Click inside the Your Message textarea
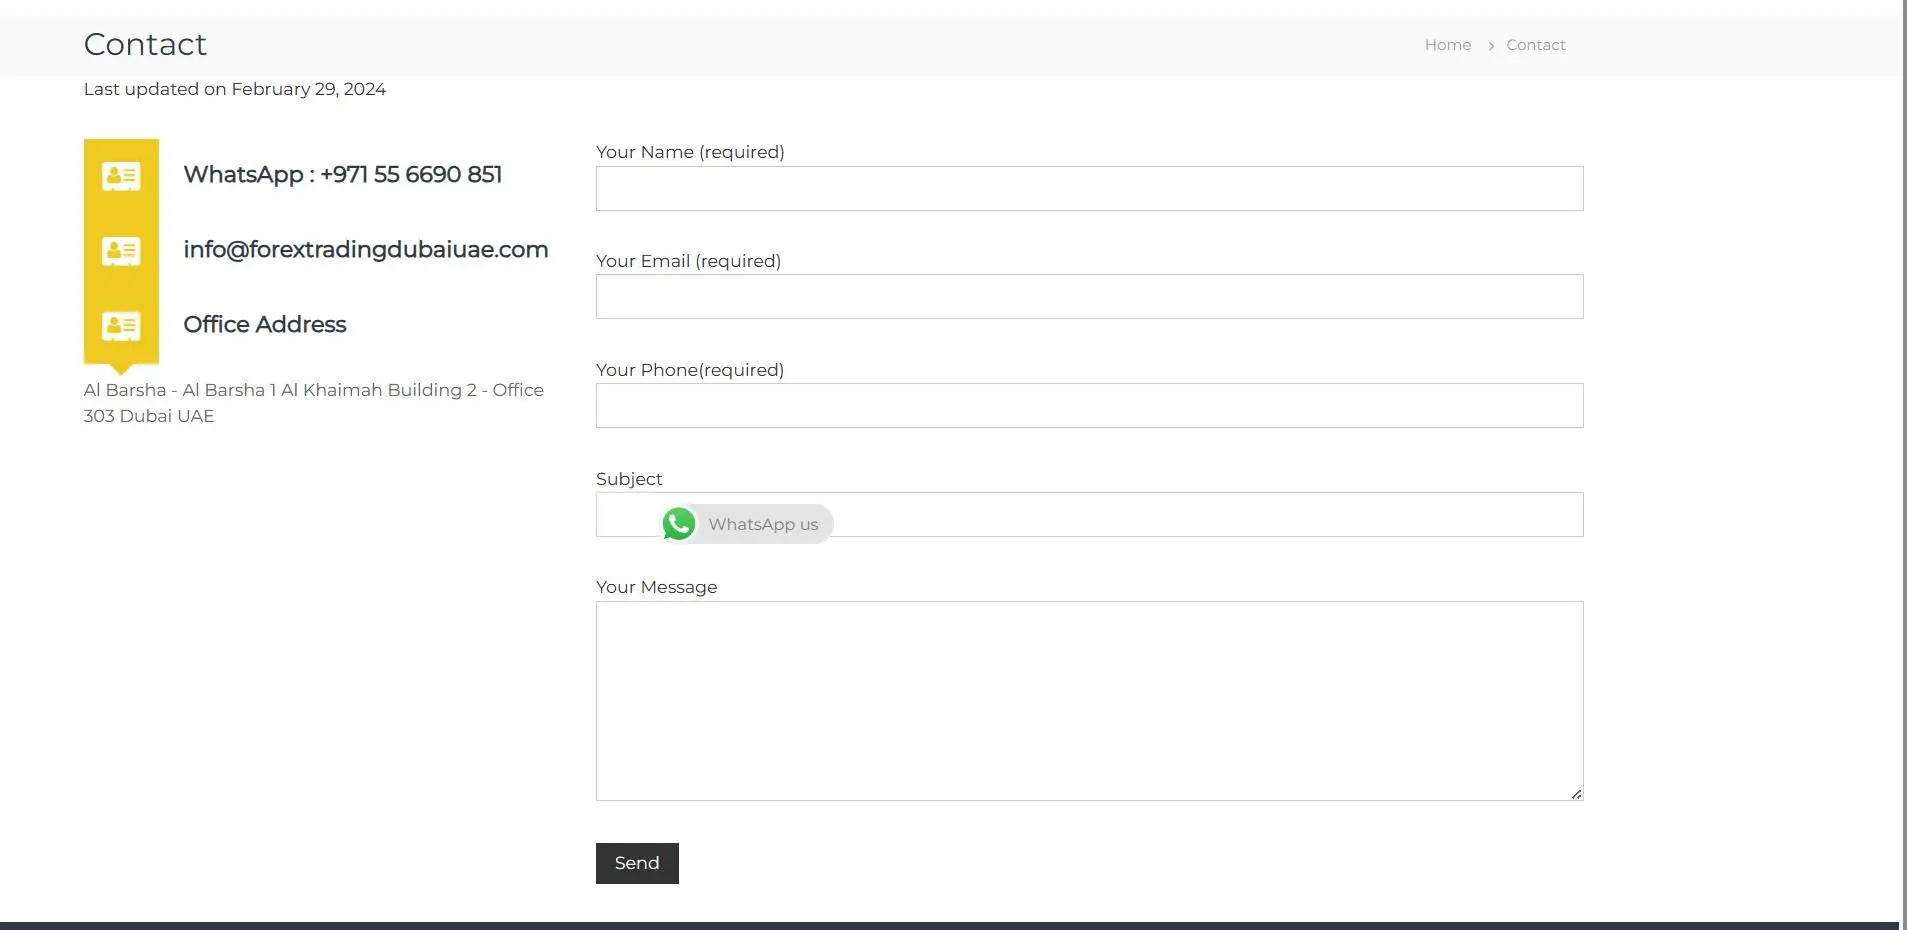Viewport: 1907px width, 930px height. (x=1089, y=701)
